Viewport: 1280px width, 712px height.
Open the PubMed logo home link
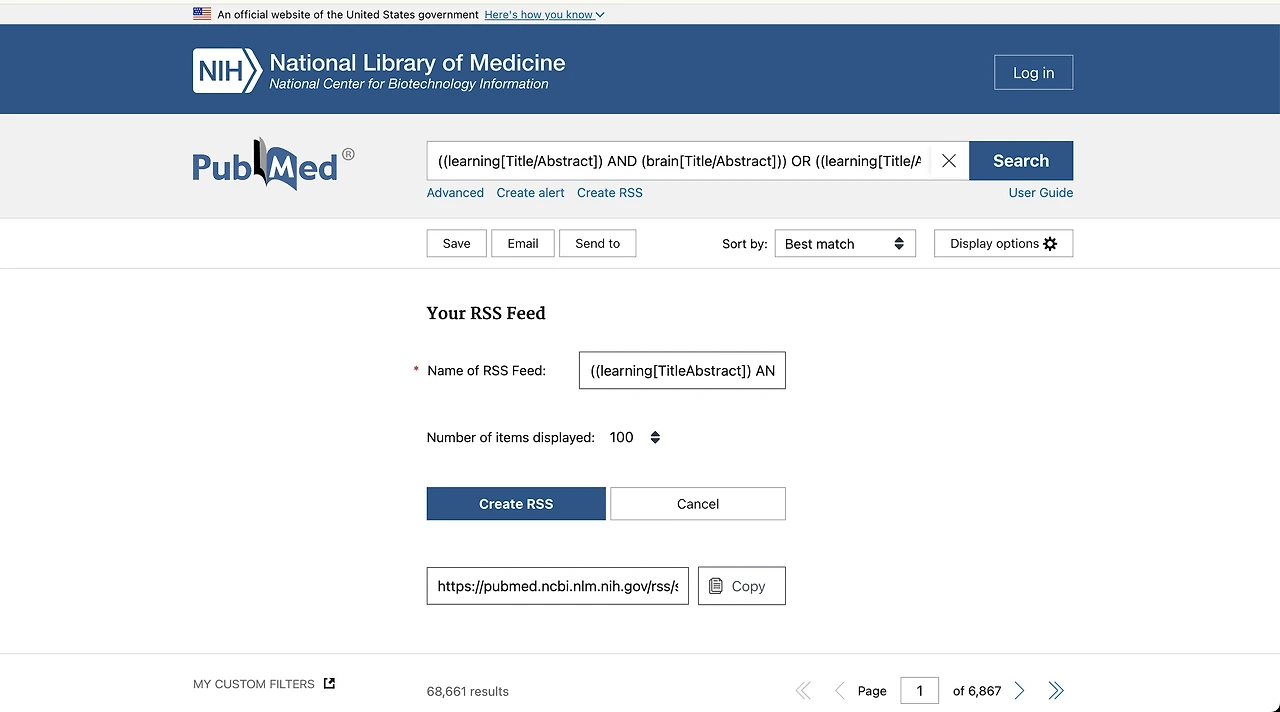click(273, 164)
